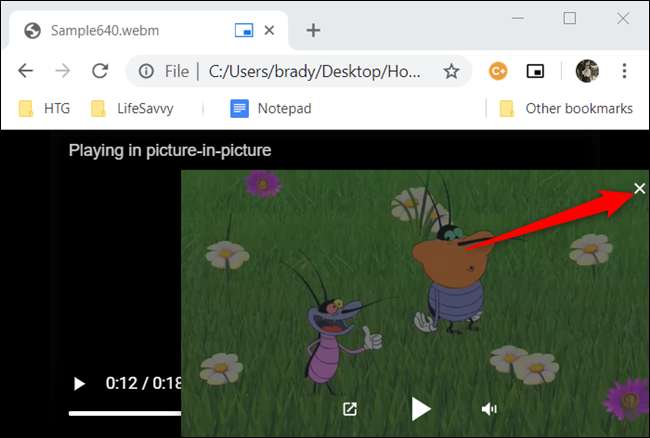Click back to tab icon in PiP
The image size is (650, 438).
pyautogui.click(x=349, y=409)
